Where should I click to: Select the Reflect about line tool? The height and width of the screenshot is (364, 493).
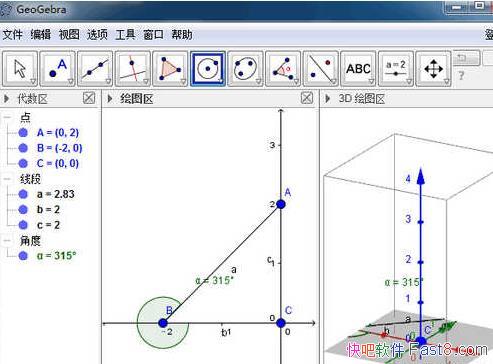pos(321,69)
